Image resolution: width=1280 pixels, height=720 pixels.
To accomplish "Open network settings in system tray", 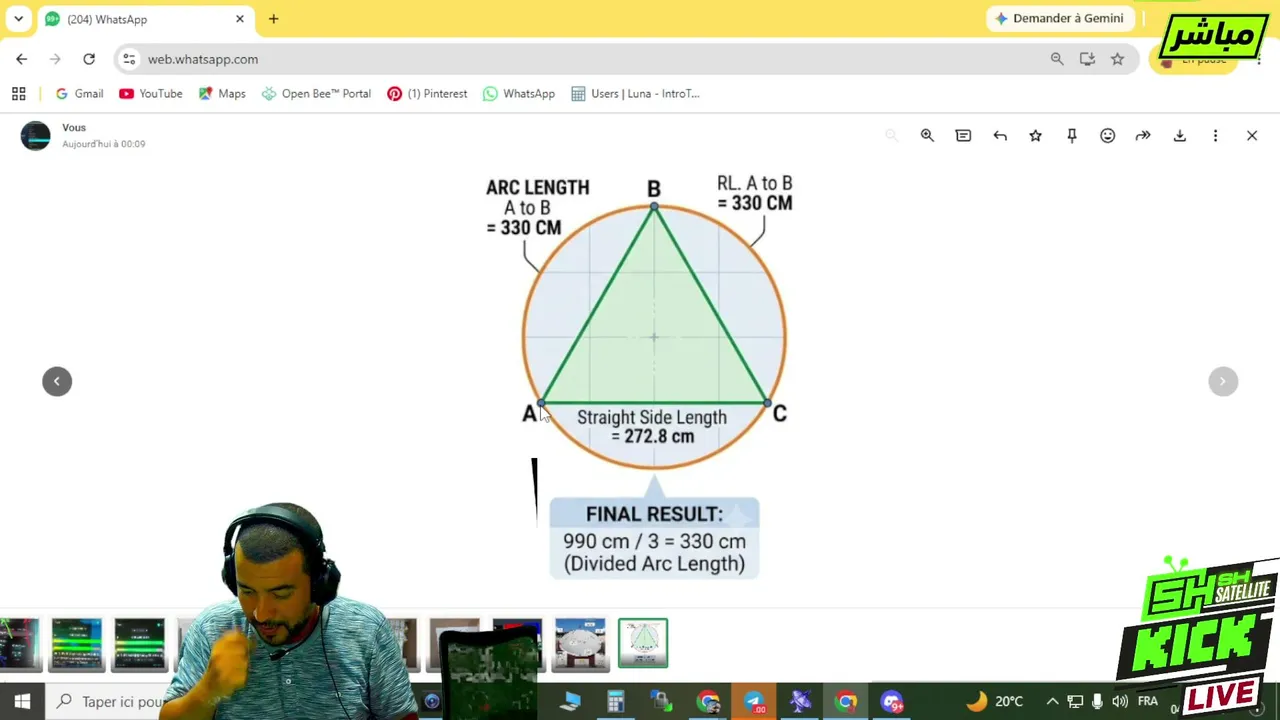I will pyautogui.click(x=1075, y=702).
